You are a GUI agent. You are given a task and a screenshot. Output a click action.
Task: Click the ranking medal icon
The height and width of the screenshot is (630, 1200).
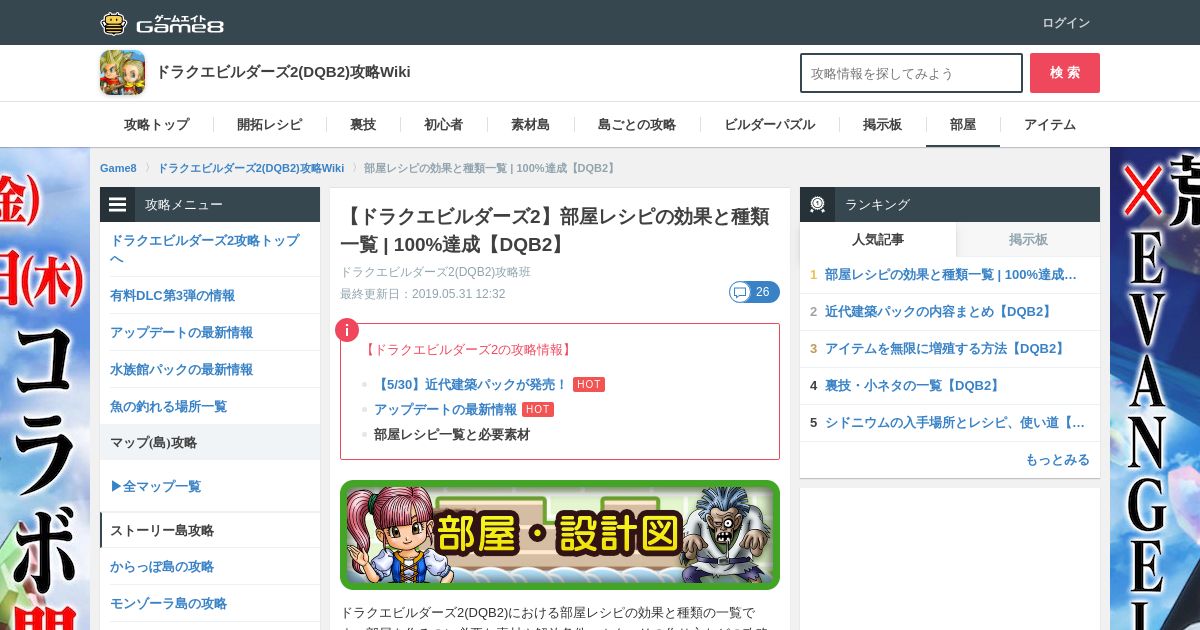818,204
